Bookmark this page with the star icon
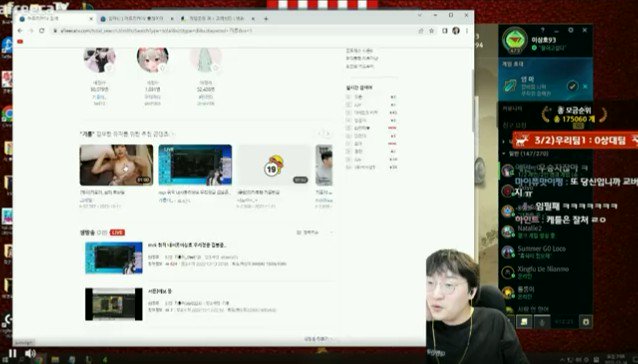This screenshot has height=364, width=638. pyautogui.click(x=432, y=31)
